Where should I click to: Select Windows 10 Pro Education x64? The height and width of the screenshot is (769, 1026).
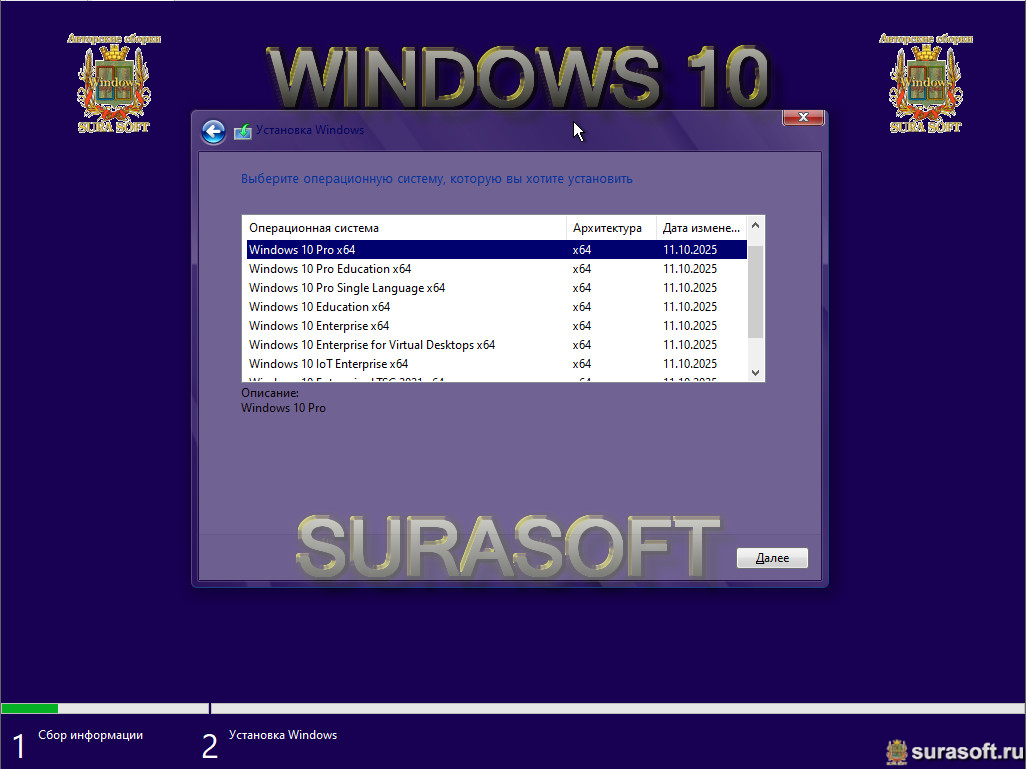coord(330,269)
